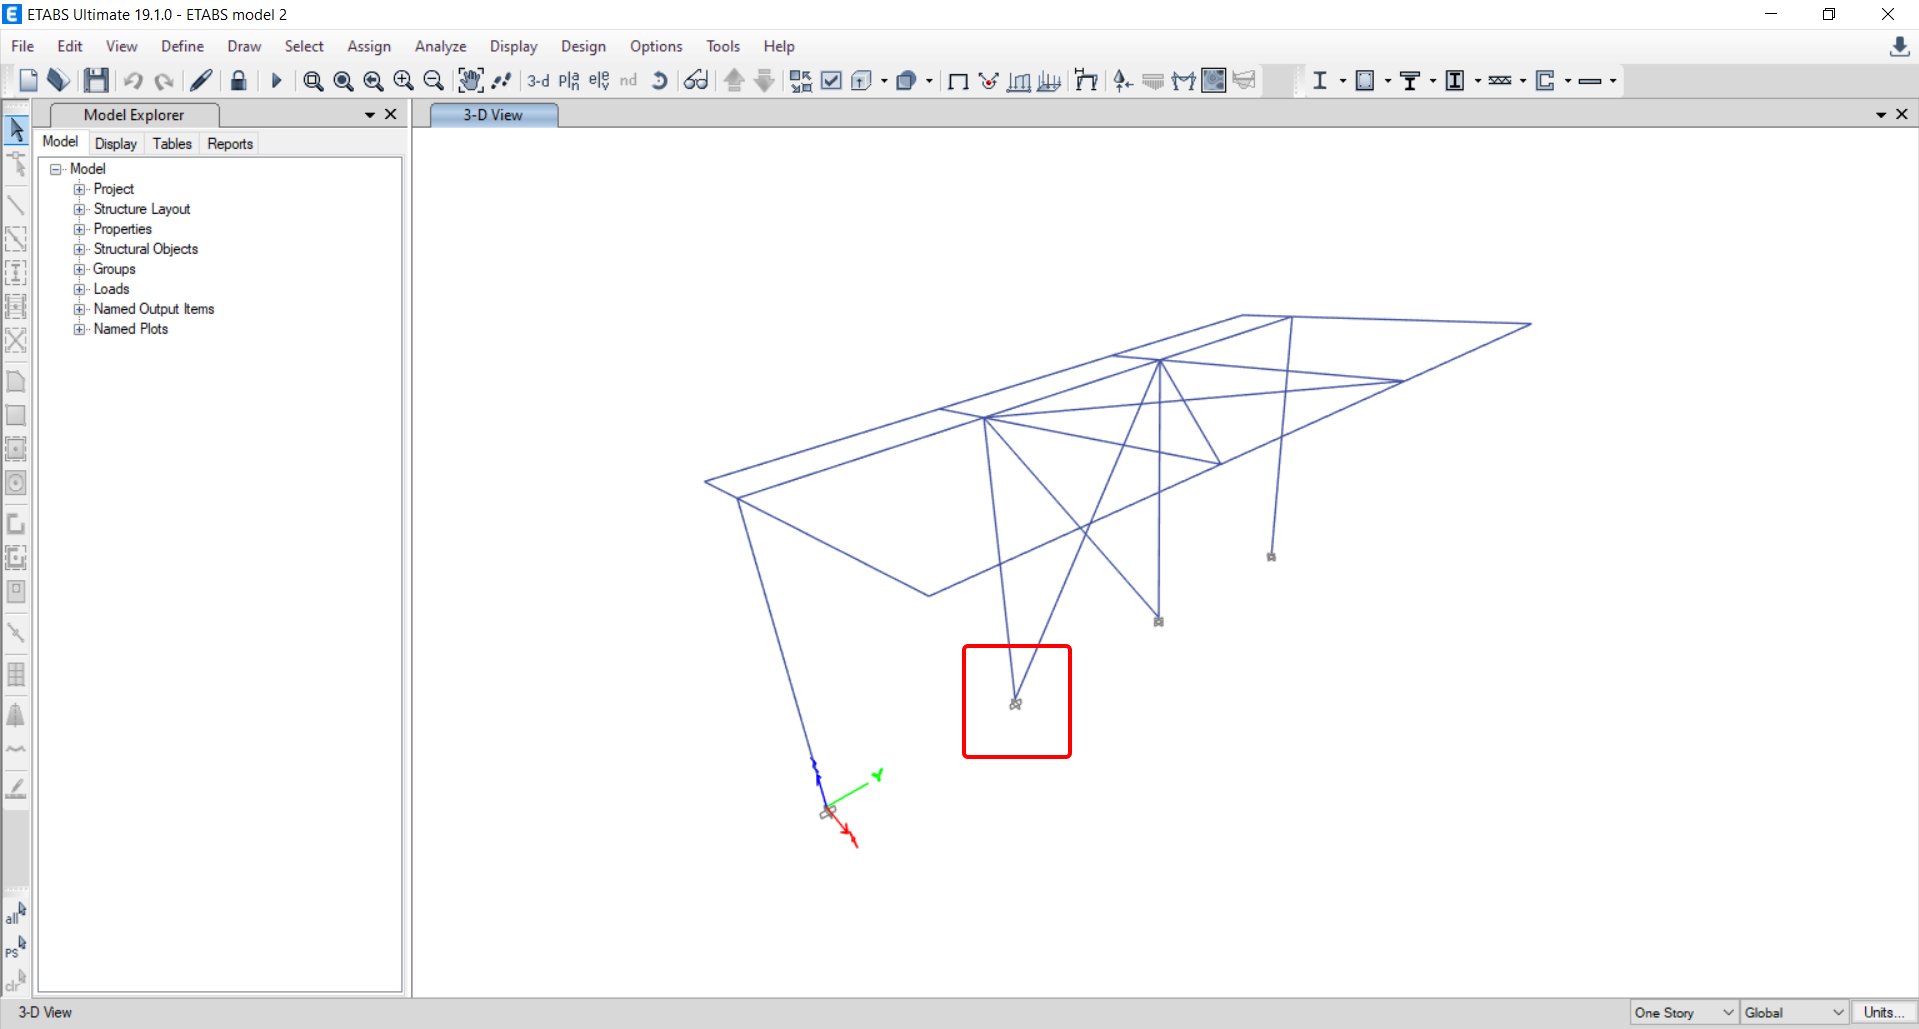Screen dimensions: 1919x1029
Task: Open an elevation view with the elv icon
Action: click(598, 81)
